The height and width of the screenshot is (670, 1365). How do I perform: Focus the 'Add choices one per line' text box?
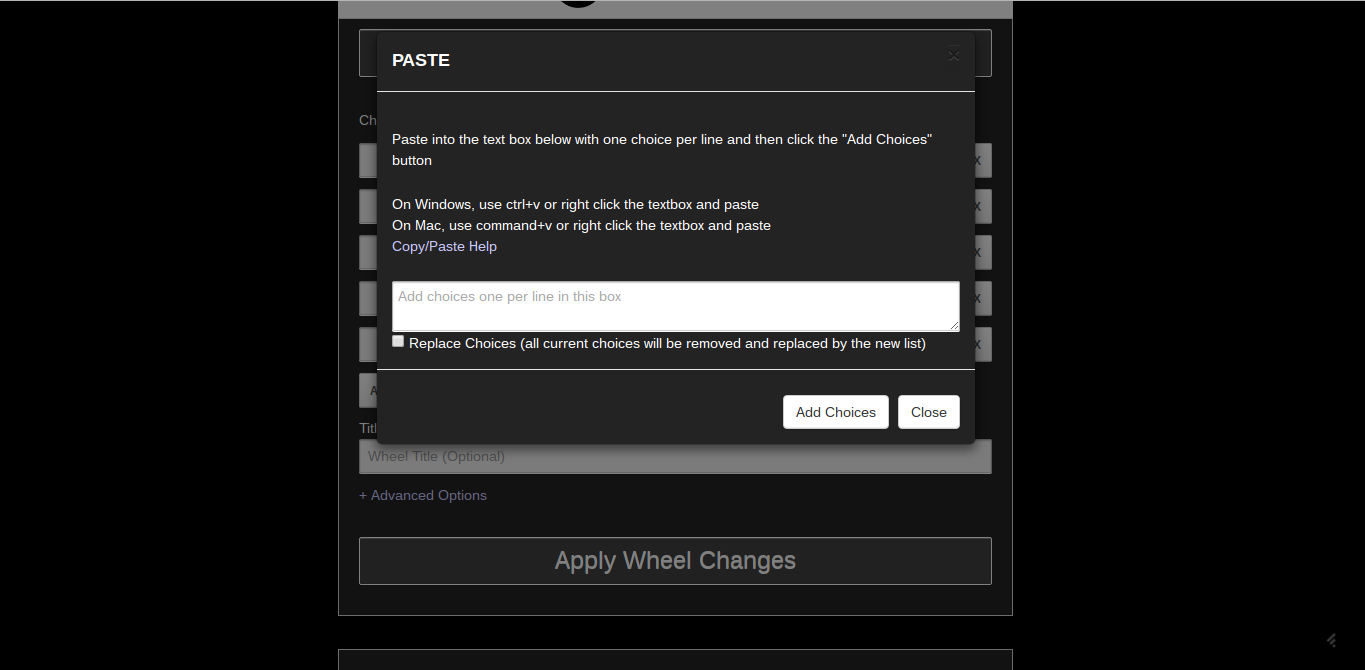676,306
